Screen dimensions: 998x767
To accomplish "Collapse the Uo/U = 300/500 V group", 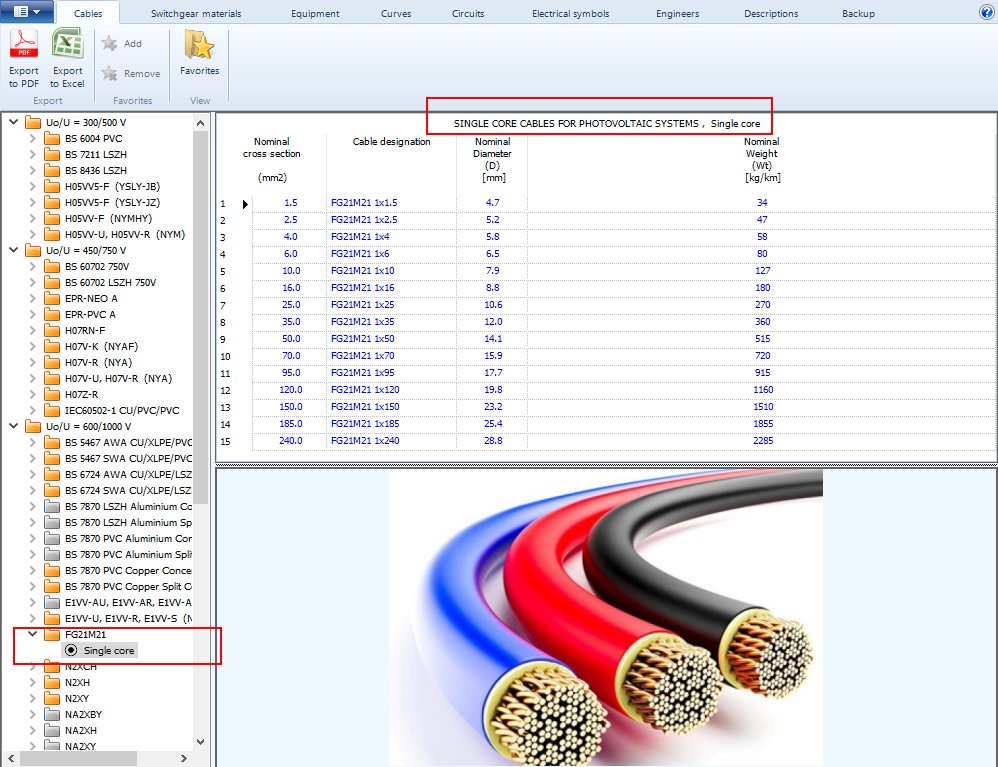I will [13, 122].
